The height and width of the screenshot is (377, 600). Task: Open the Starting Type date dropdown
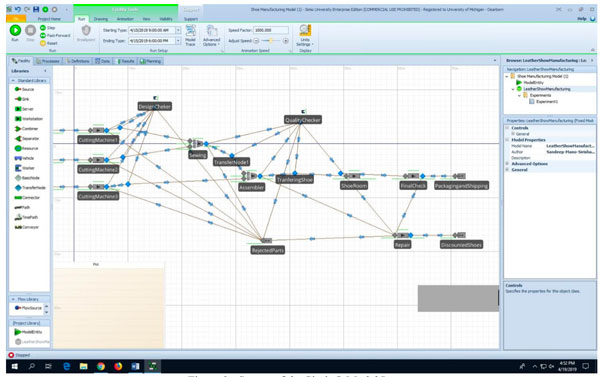[x=178, y=30]
